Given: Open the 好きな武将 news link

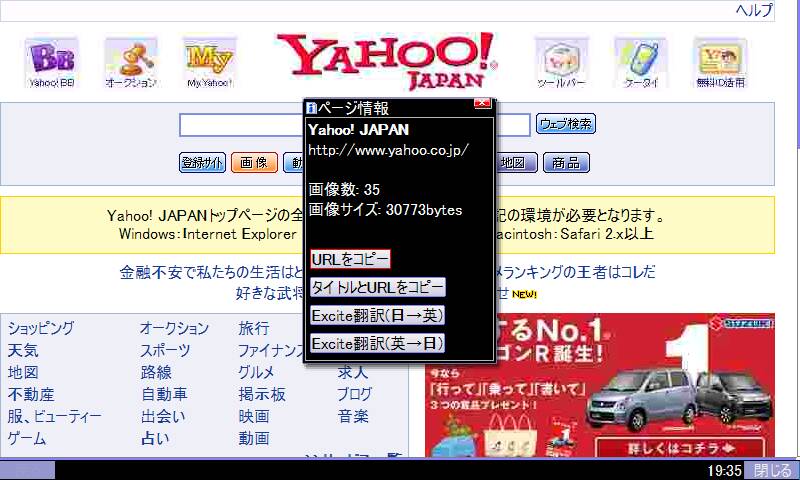Looking at the screenshot, I should point(269,293).
